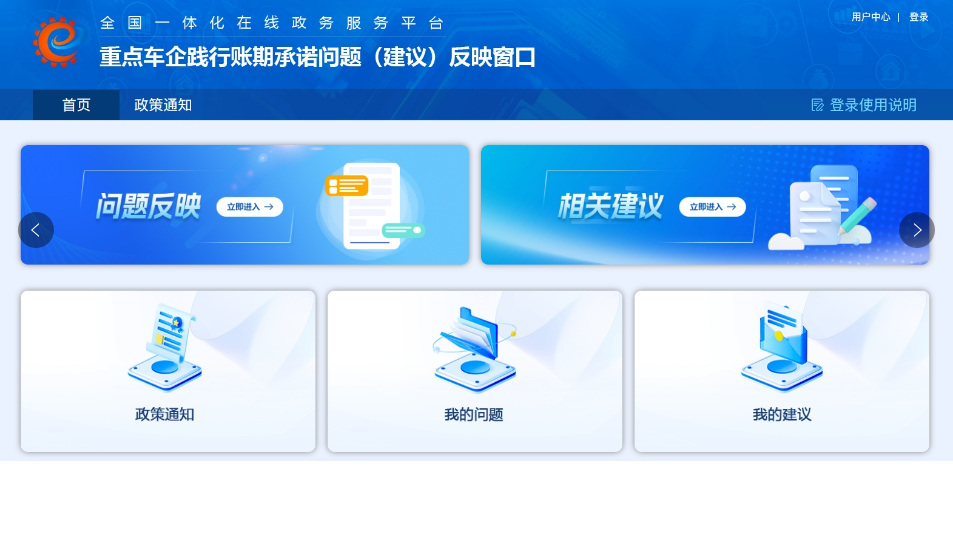Click the next slide arrow on carousel
953x556 pixels.
pyautogui.click(x=916, y=230)
